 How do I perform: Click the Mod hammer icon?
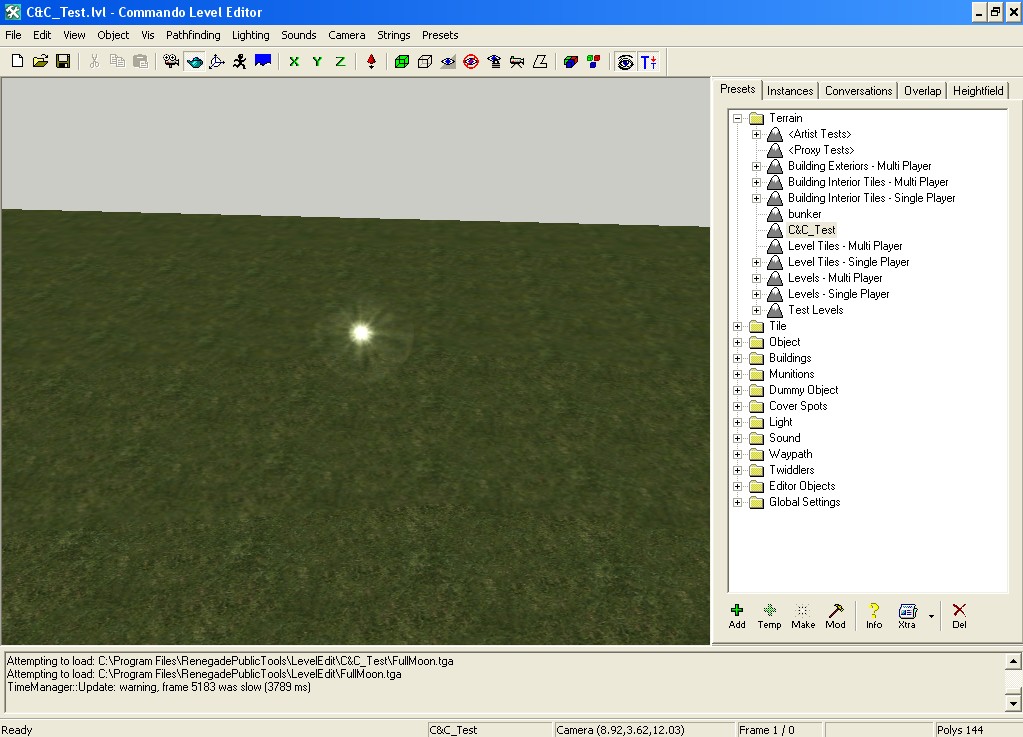click(x=835, y=615)
